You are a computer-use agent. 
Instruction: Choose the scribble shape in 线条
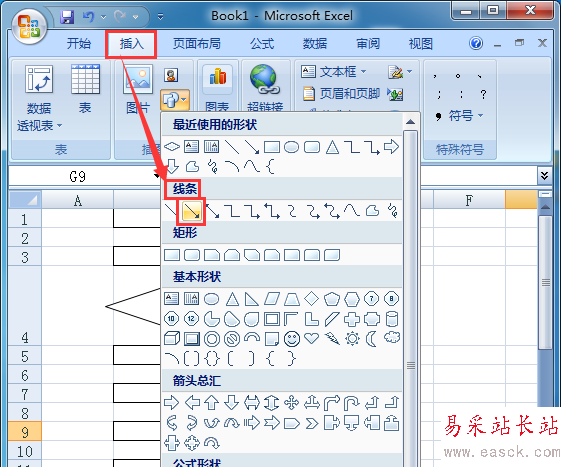pyautogui.click(x=392, y=211)
